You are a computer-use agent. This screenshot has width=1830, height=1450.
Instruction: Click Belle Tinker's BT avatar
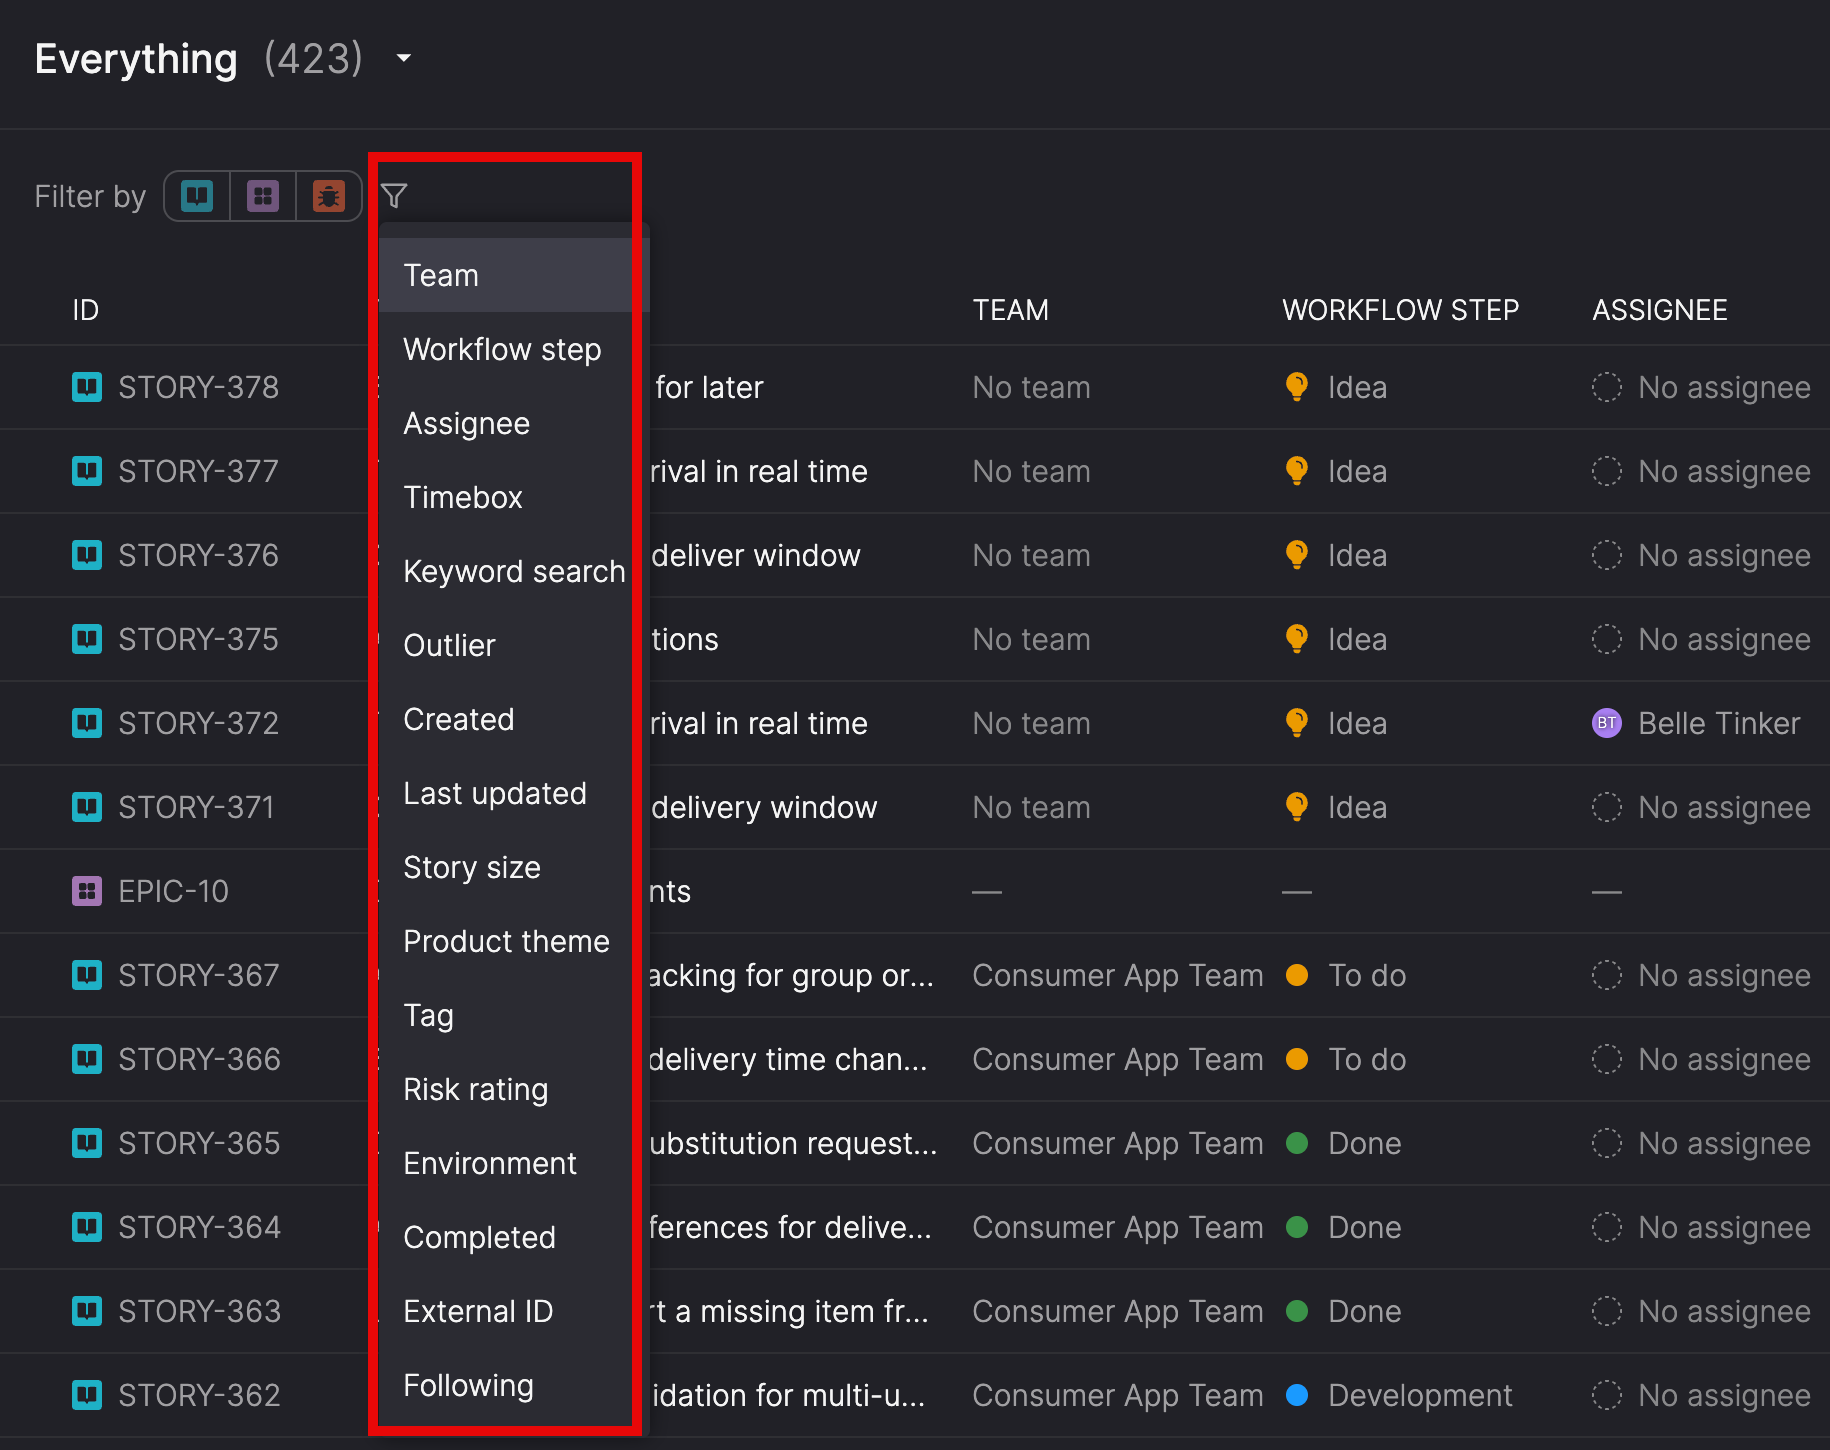click(1607, 723)
